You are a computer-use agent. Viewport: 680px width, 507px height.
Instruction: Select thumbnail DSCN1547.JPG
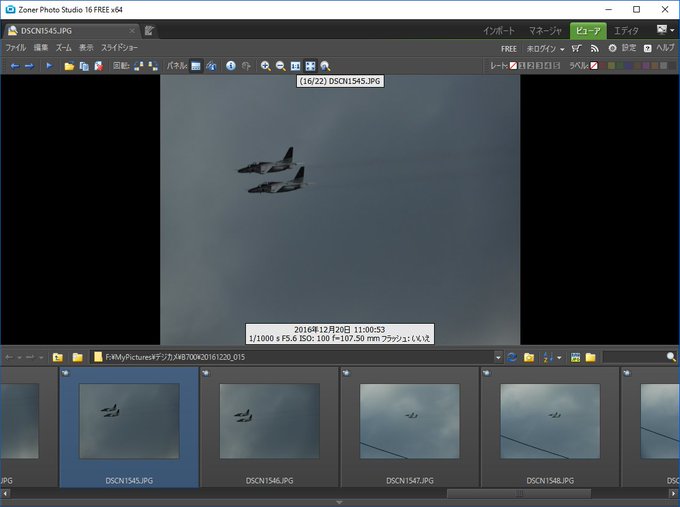point(410,427)
